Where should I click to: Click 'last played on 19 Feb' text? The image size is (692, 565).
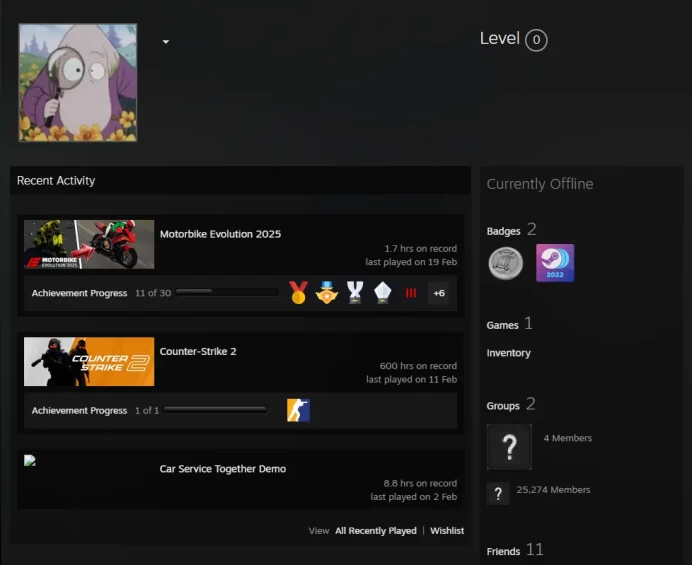coord(411,262)
